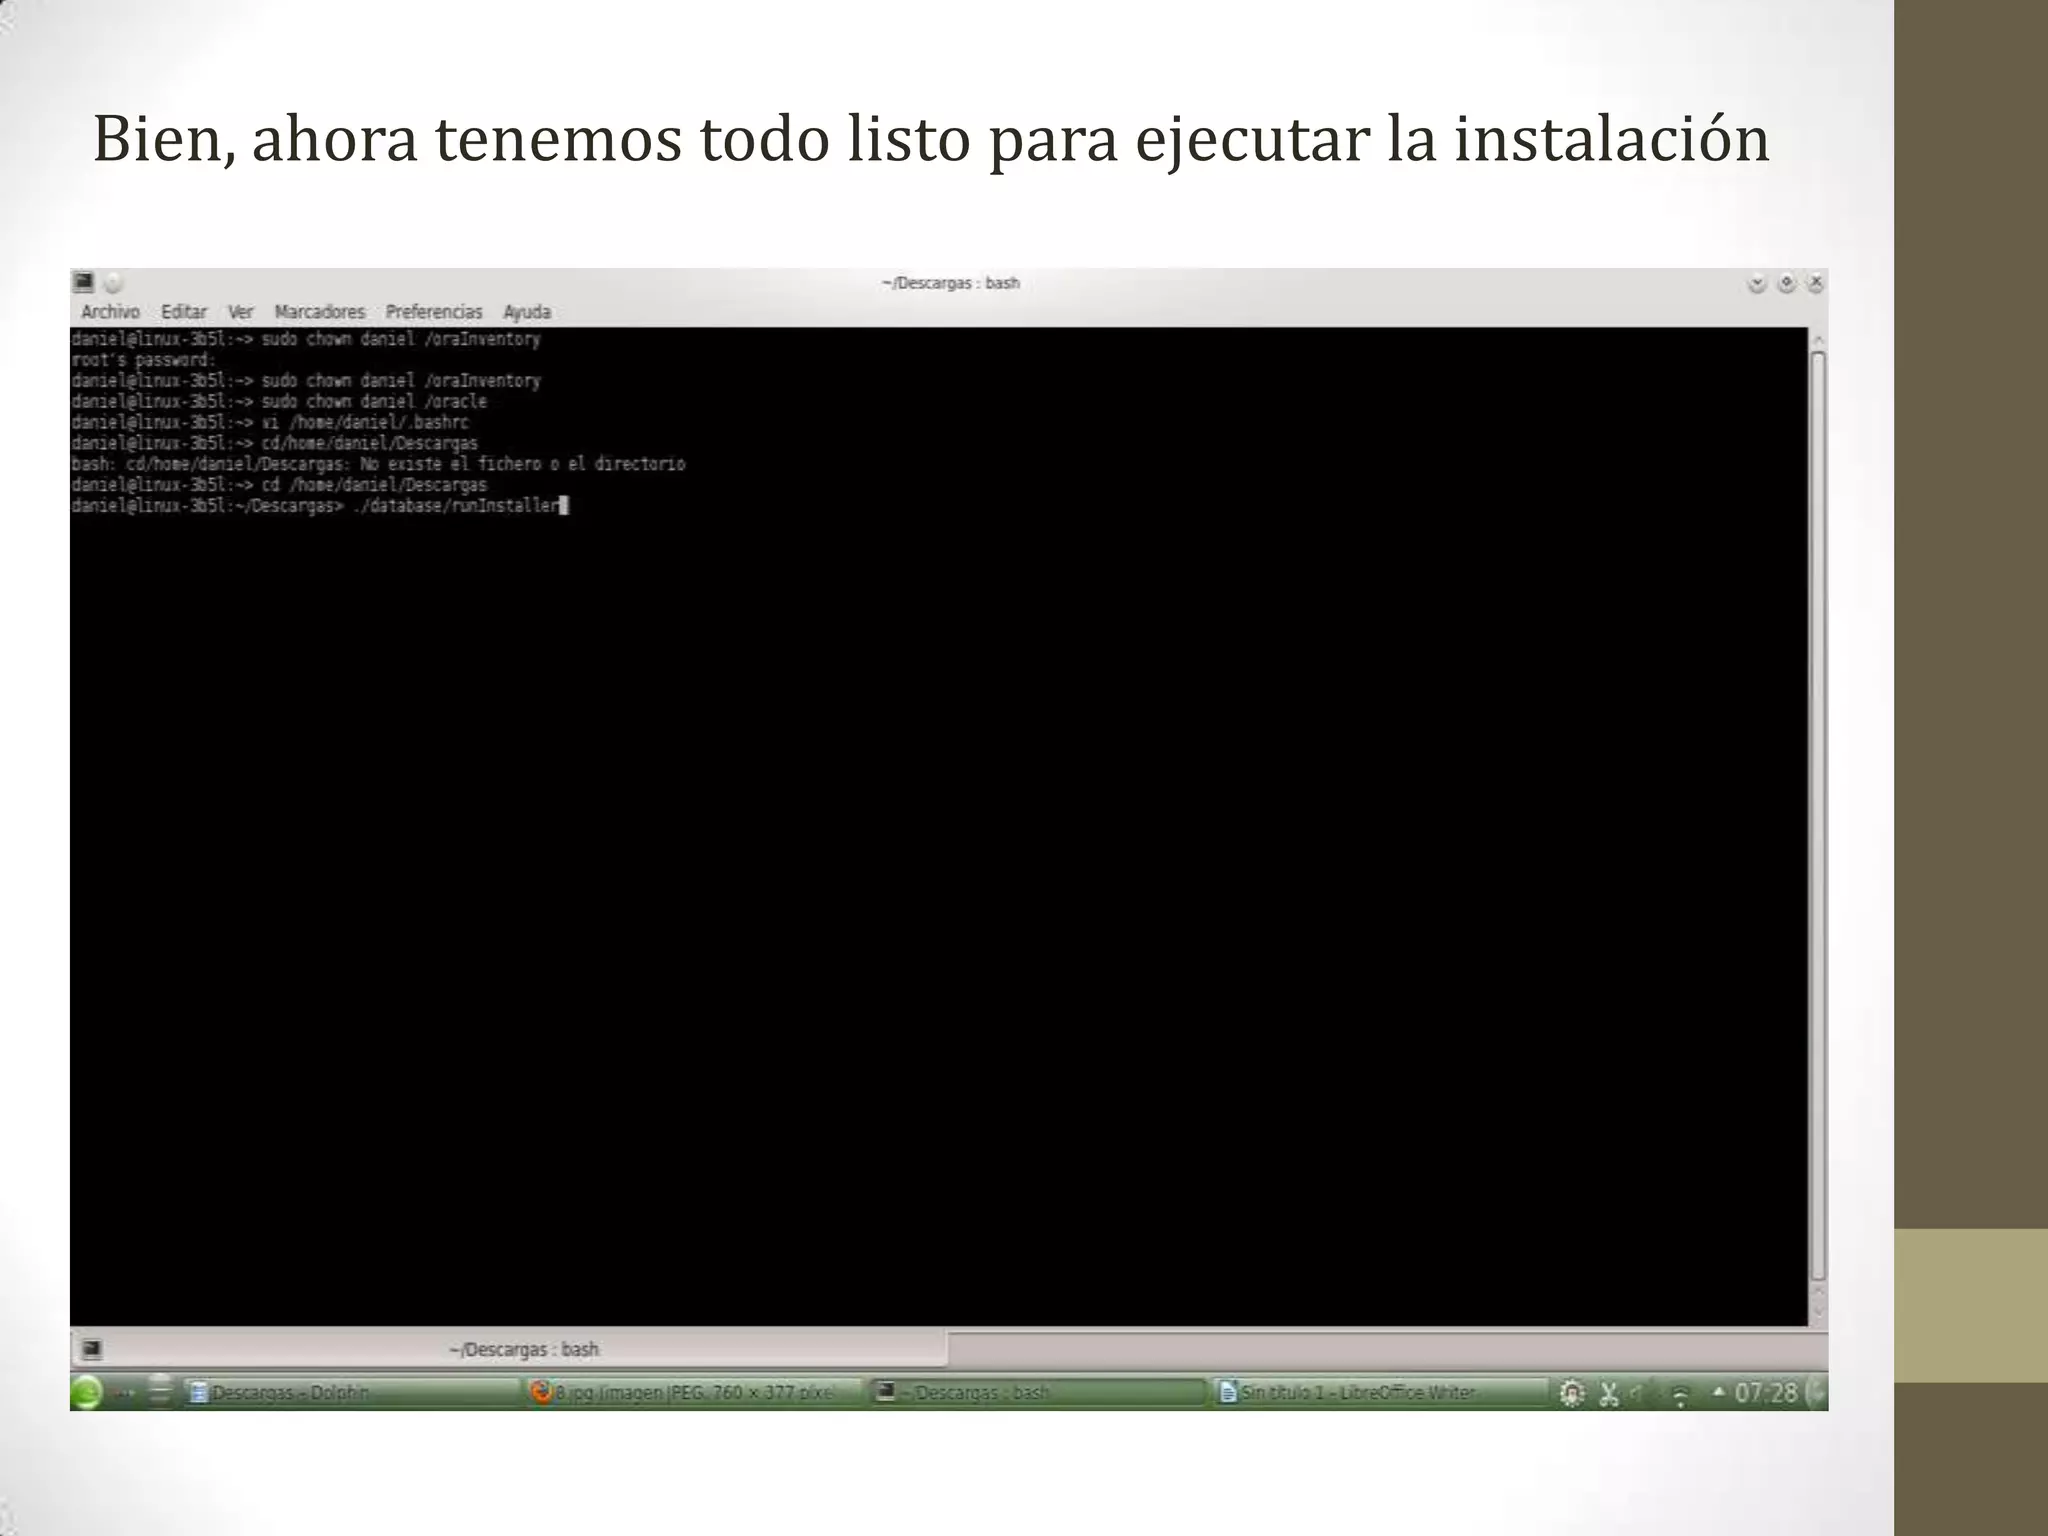Select the ~/Descargas : bash terminal tab
2048x1536 pixels.
(509, 1350)
